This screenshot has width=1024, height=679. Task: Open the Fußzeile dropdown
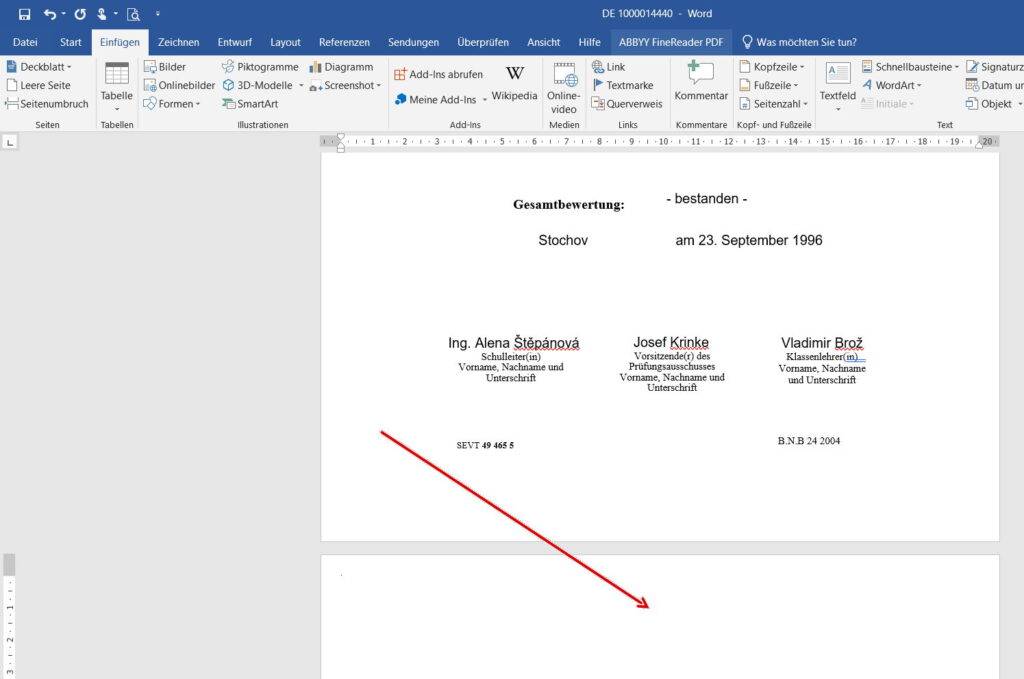coord(769,85)
